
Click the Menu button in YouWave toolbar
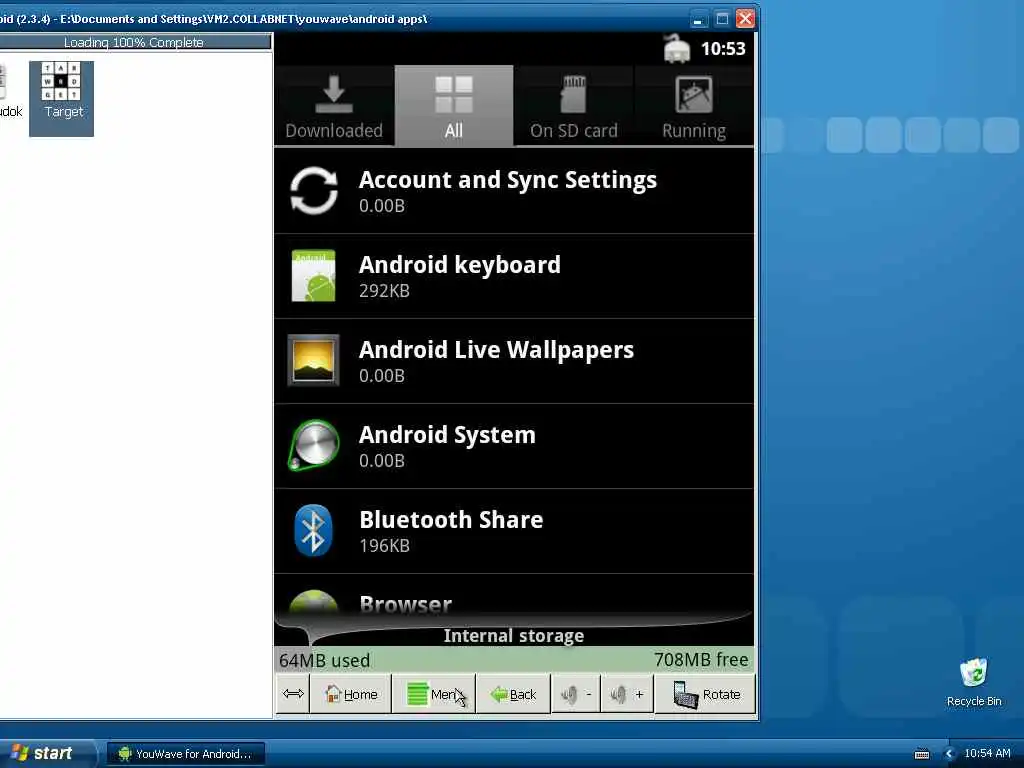tap(434, 694)
